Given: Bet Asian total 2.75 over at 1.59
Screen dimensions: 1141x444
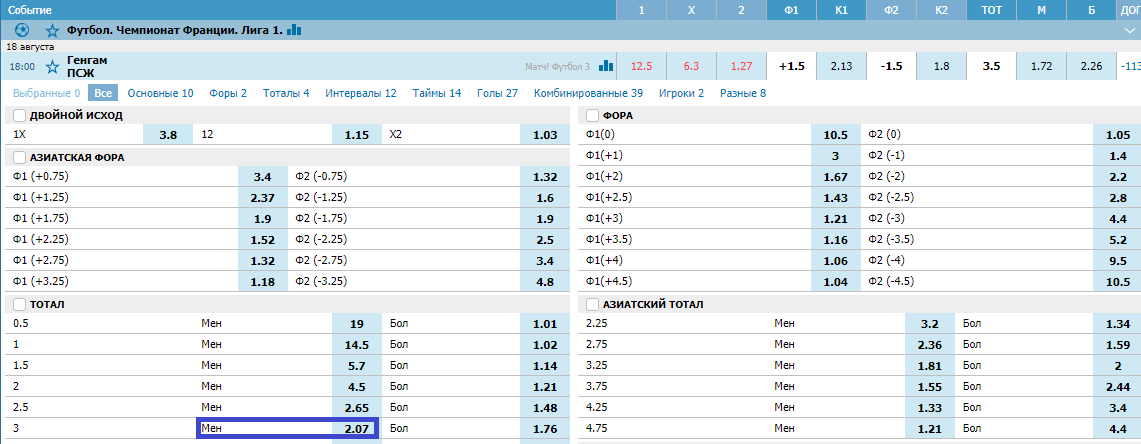Looking at the screenshot, I should point(1117,345).
